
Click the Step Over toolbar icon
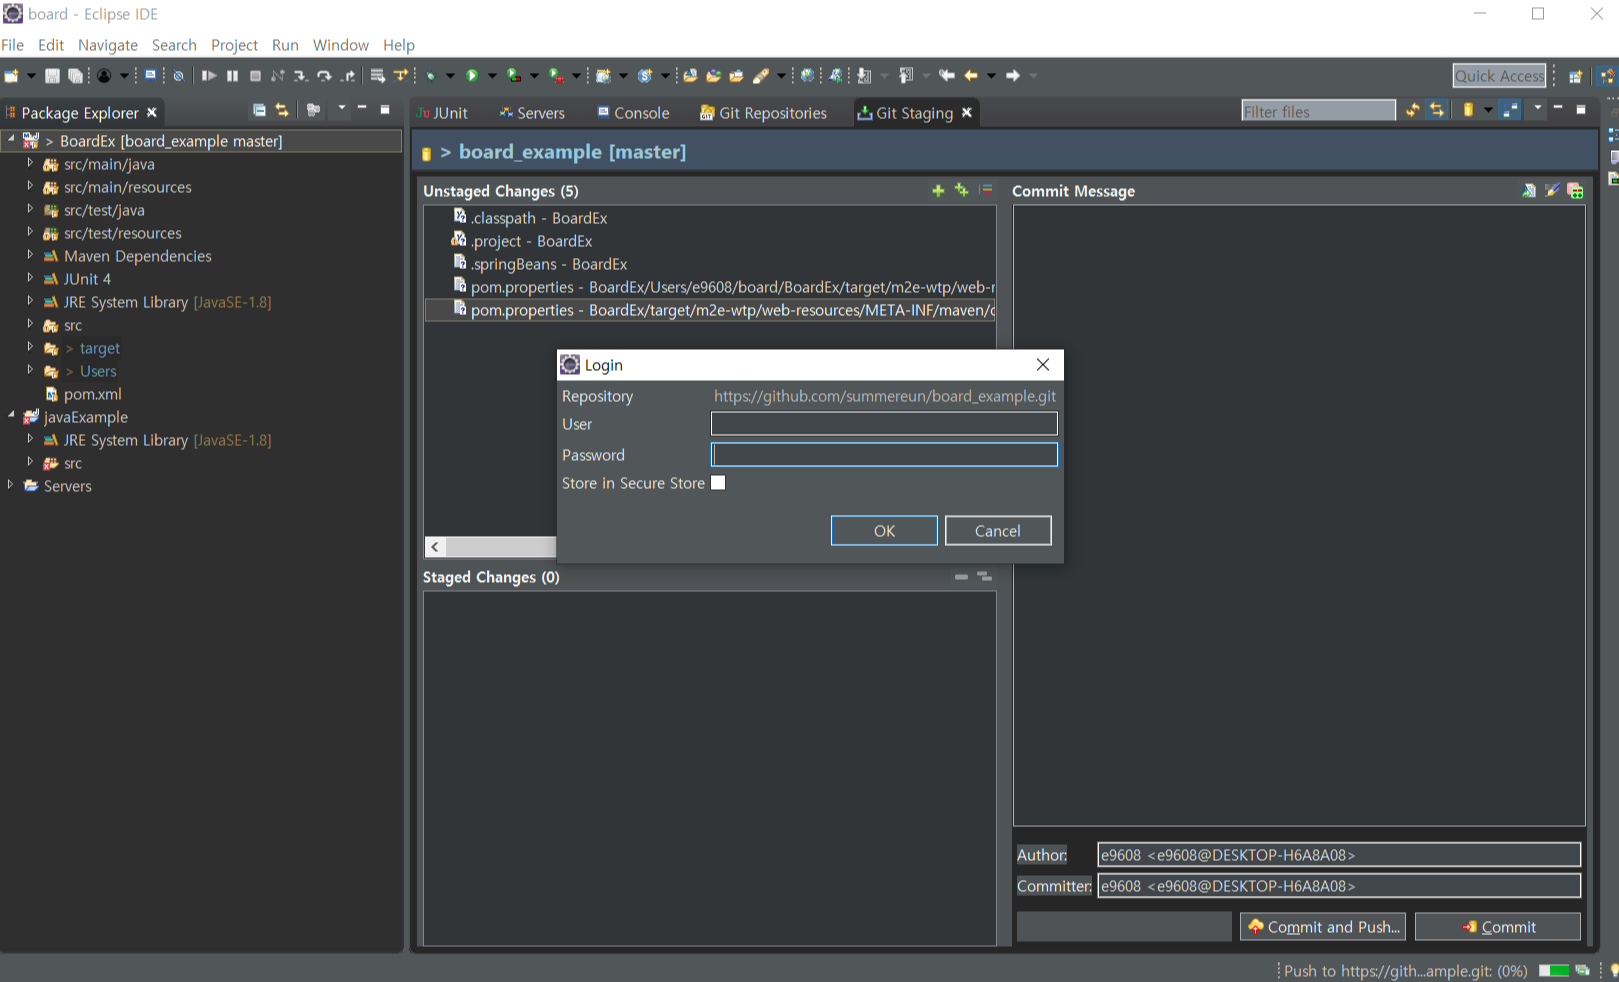click(324, 76)
